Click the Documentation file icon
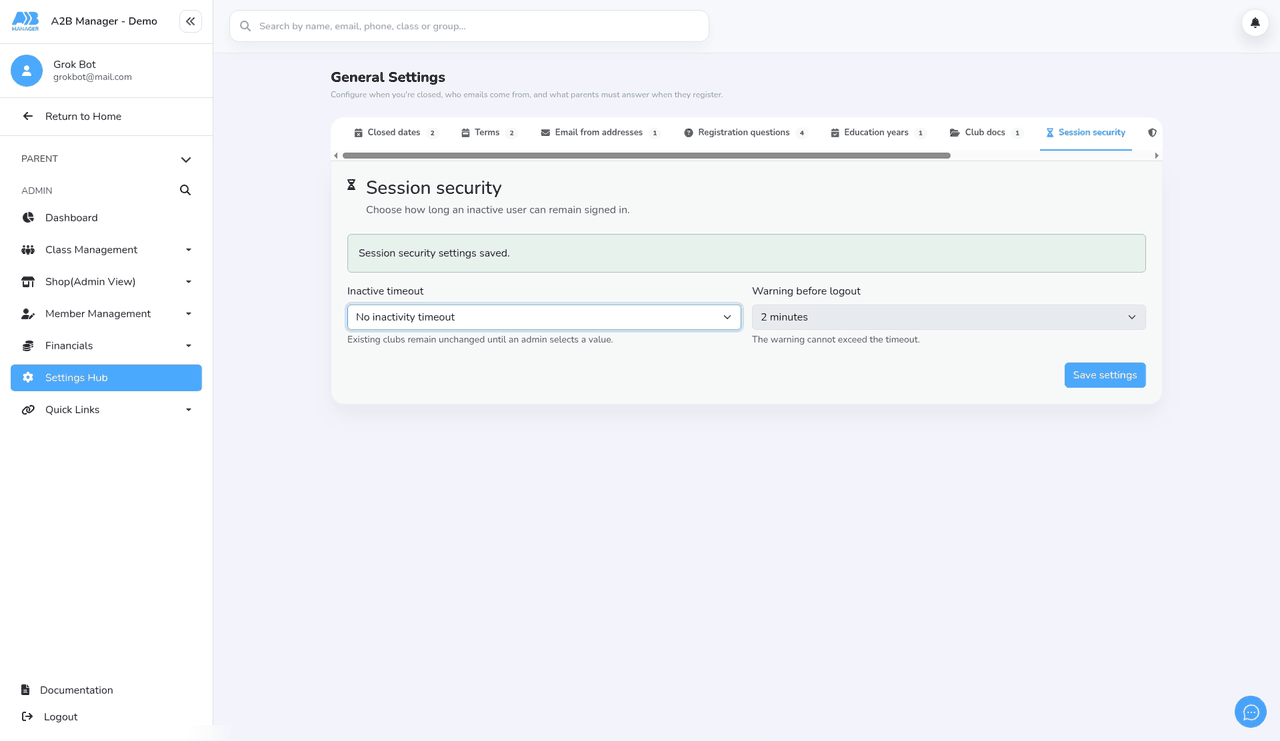This screenshot has width=1280, height=741. pos(26,690)
